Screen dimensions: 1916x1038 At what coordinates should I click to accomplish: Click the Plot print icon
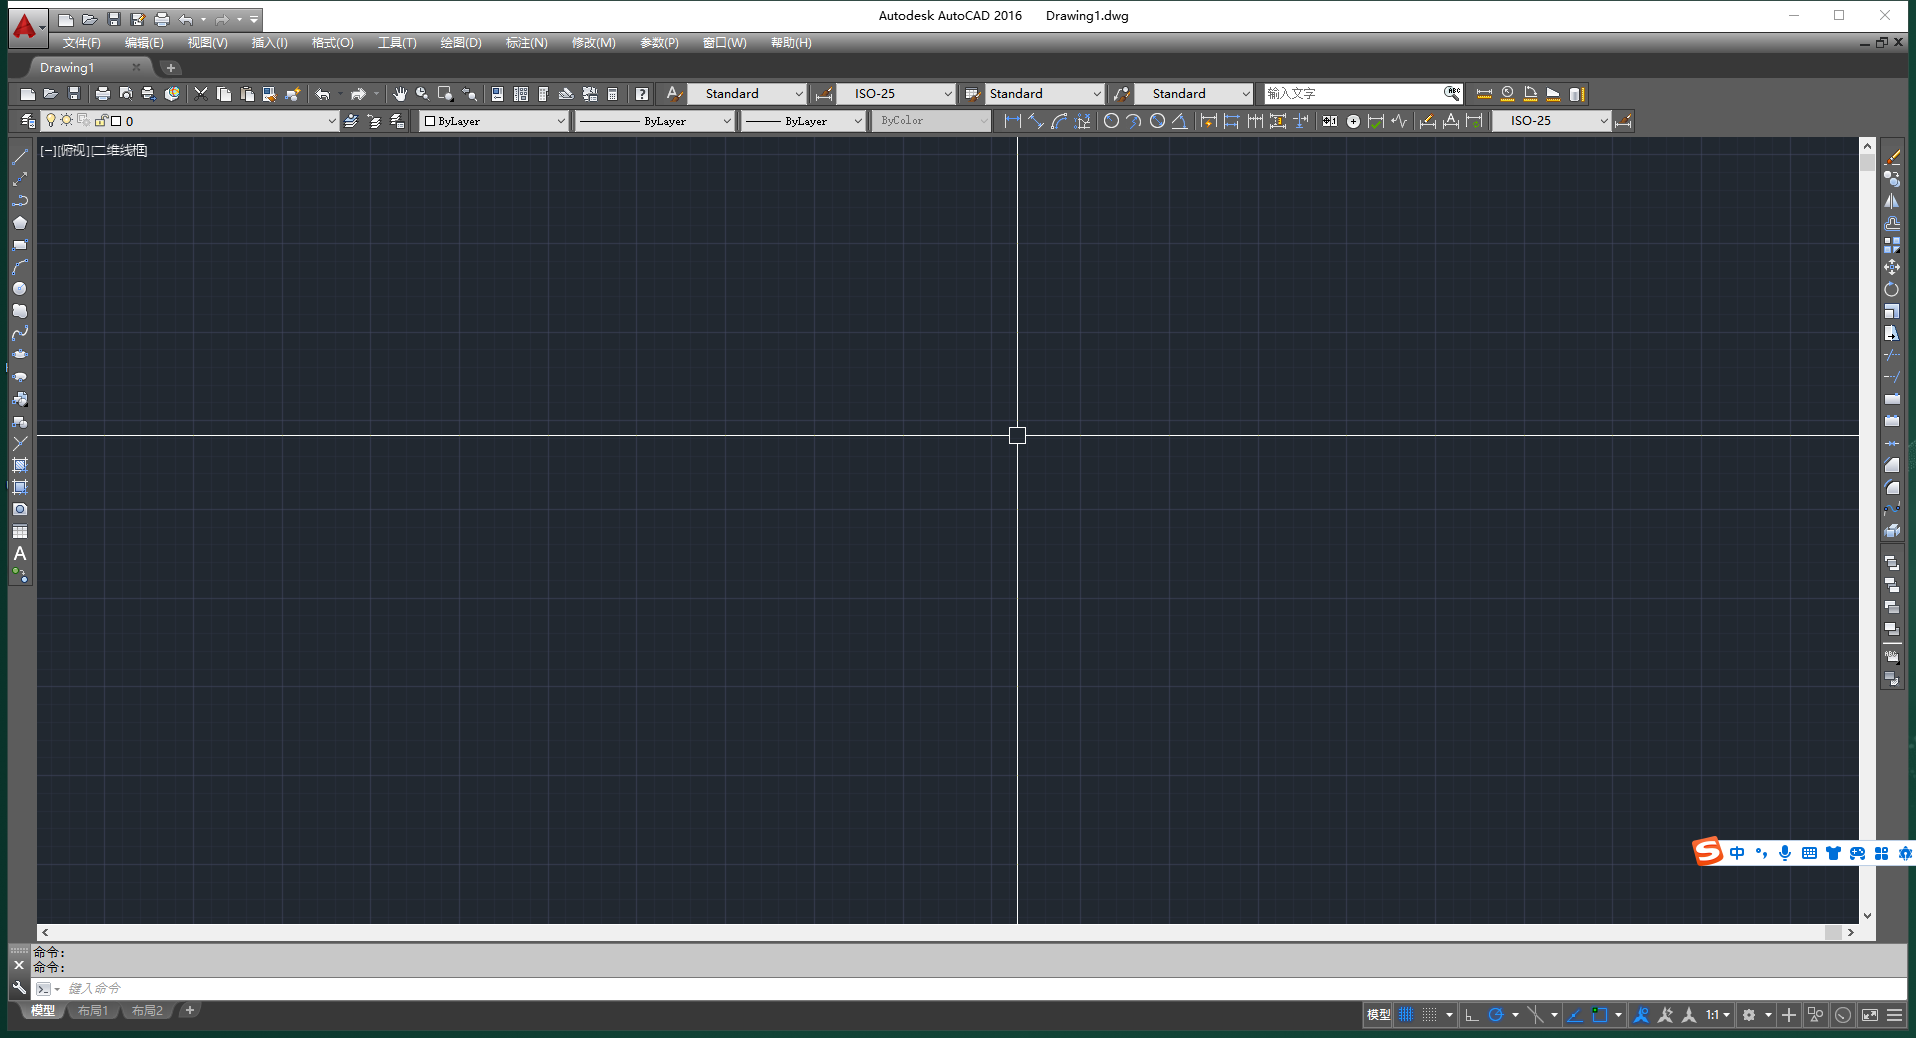[102, 94]
